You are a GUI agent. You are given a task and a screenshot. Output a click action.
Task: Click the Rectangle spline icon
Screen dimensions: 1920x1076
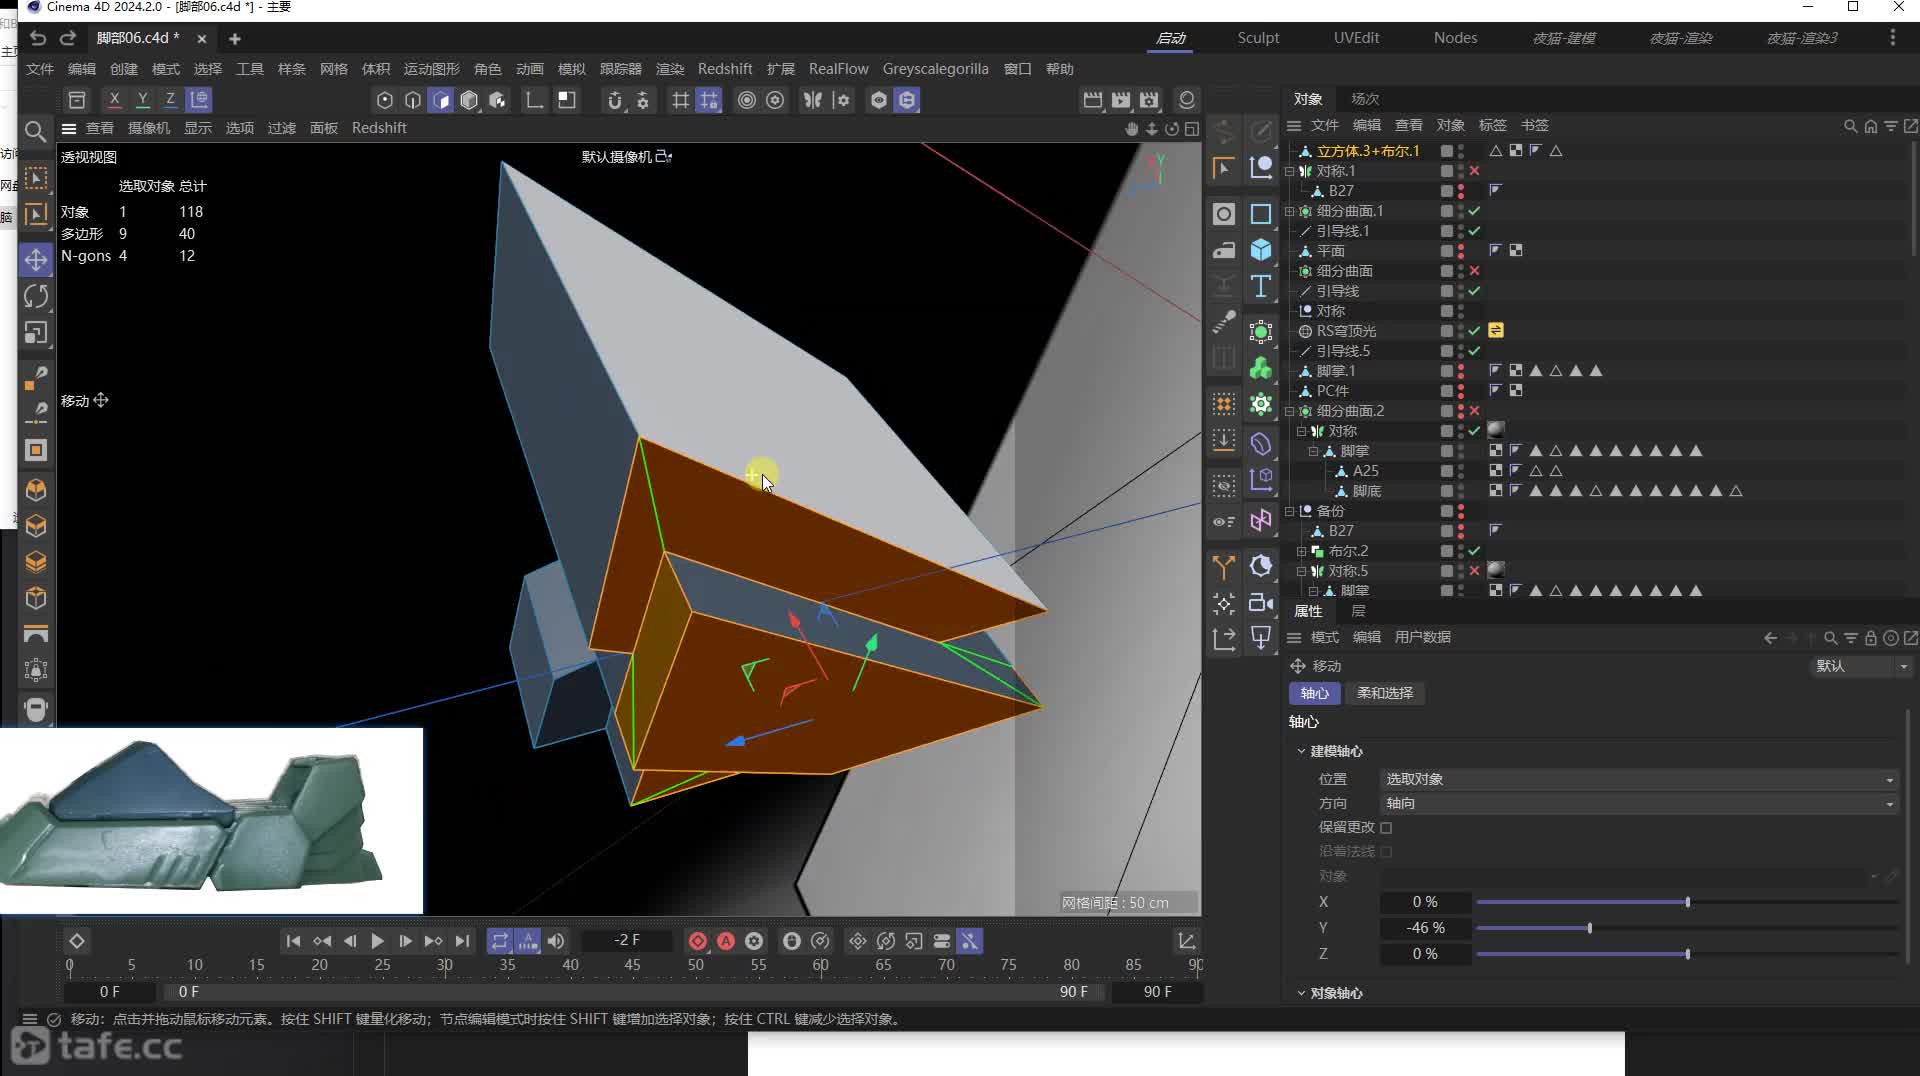[1261, 214]
